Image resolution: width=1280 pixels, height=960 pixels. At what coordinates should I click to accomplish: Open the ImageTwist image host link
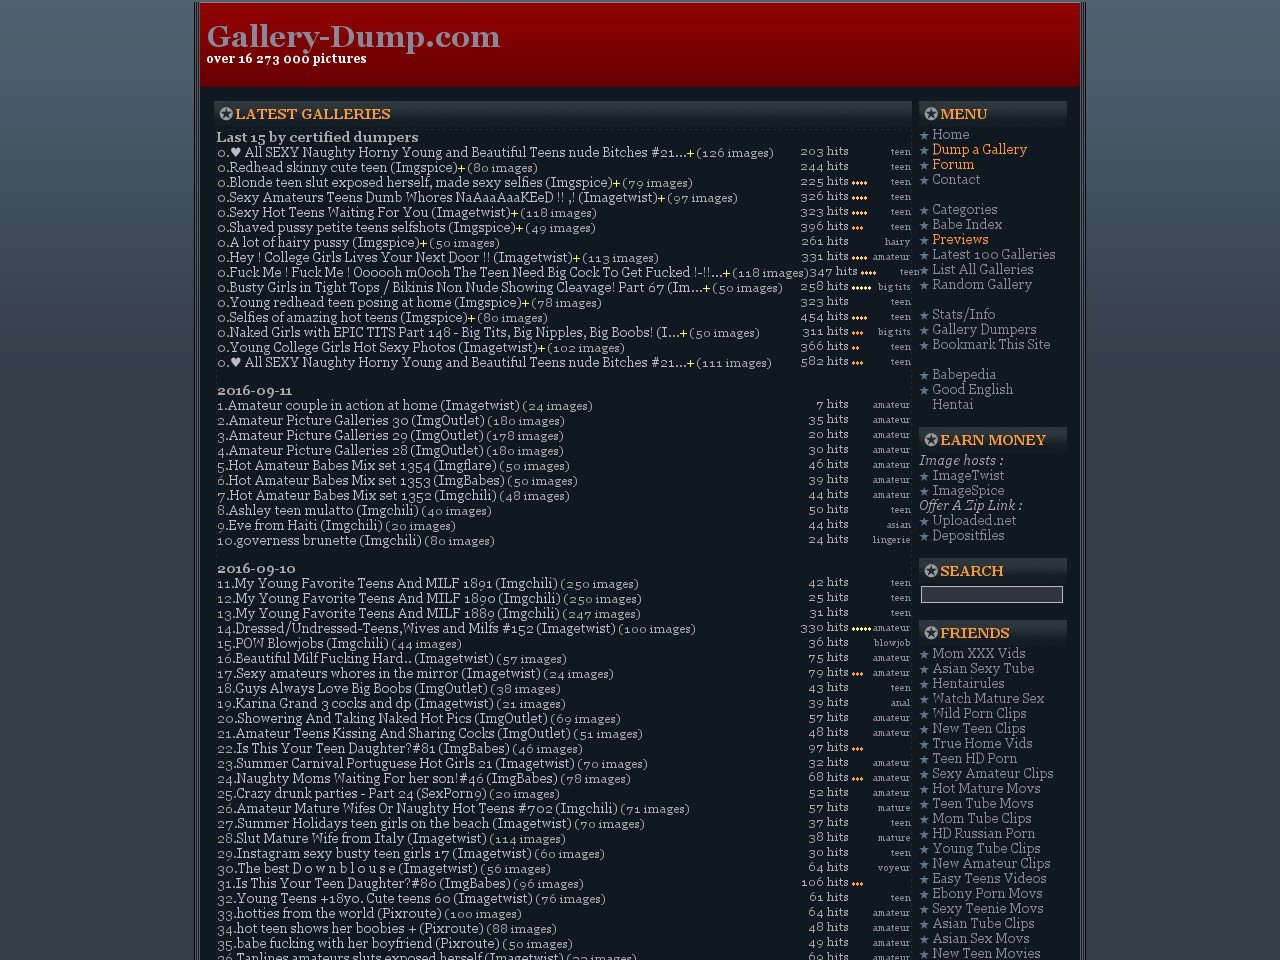pos(968,476)
